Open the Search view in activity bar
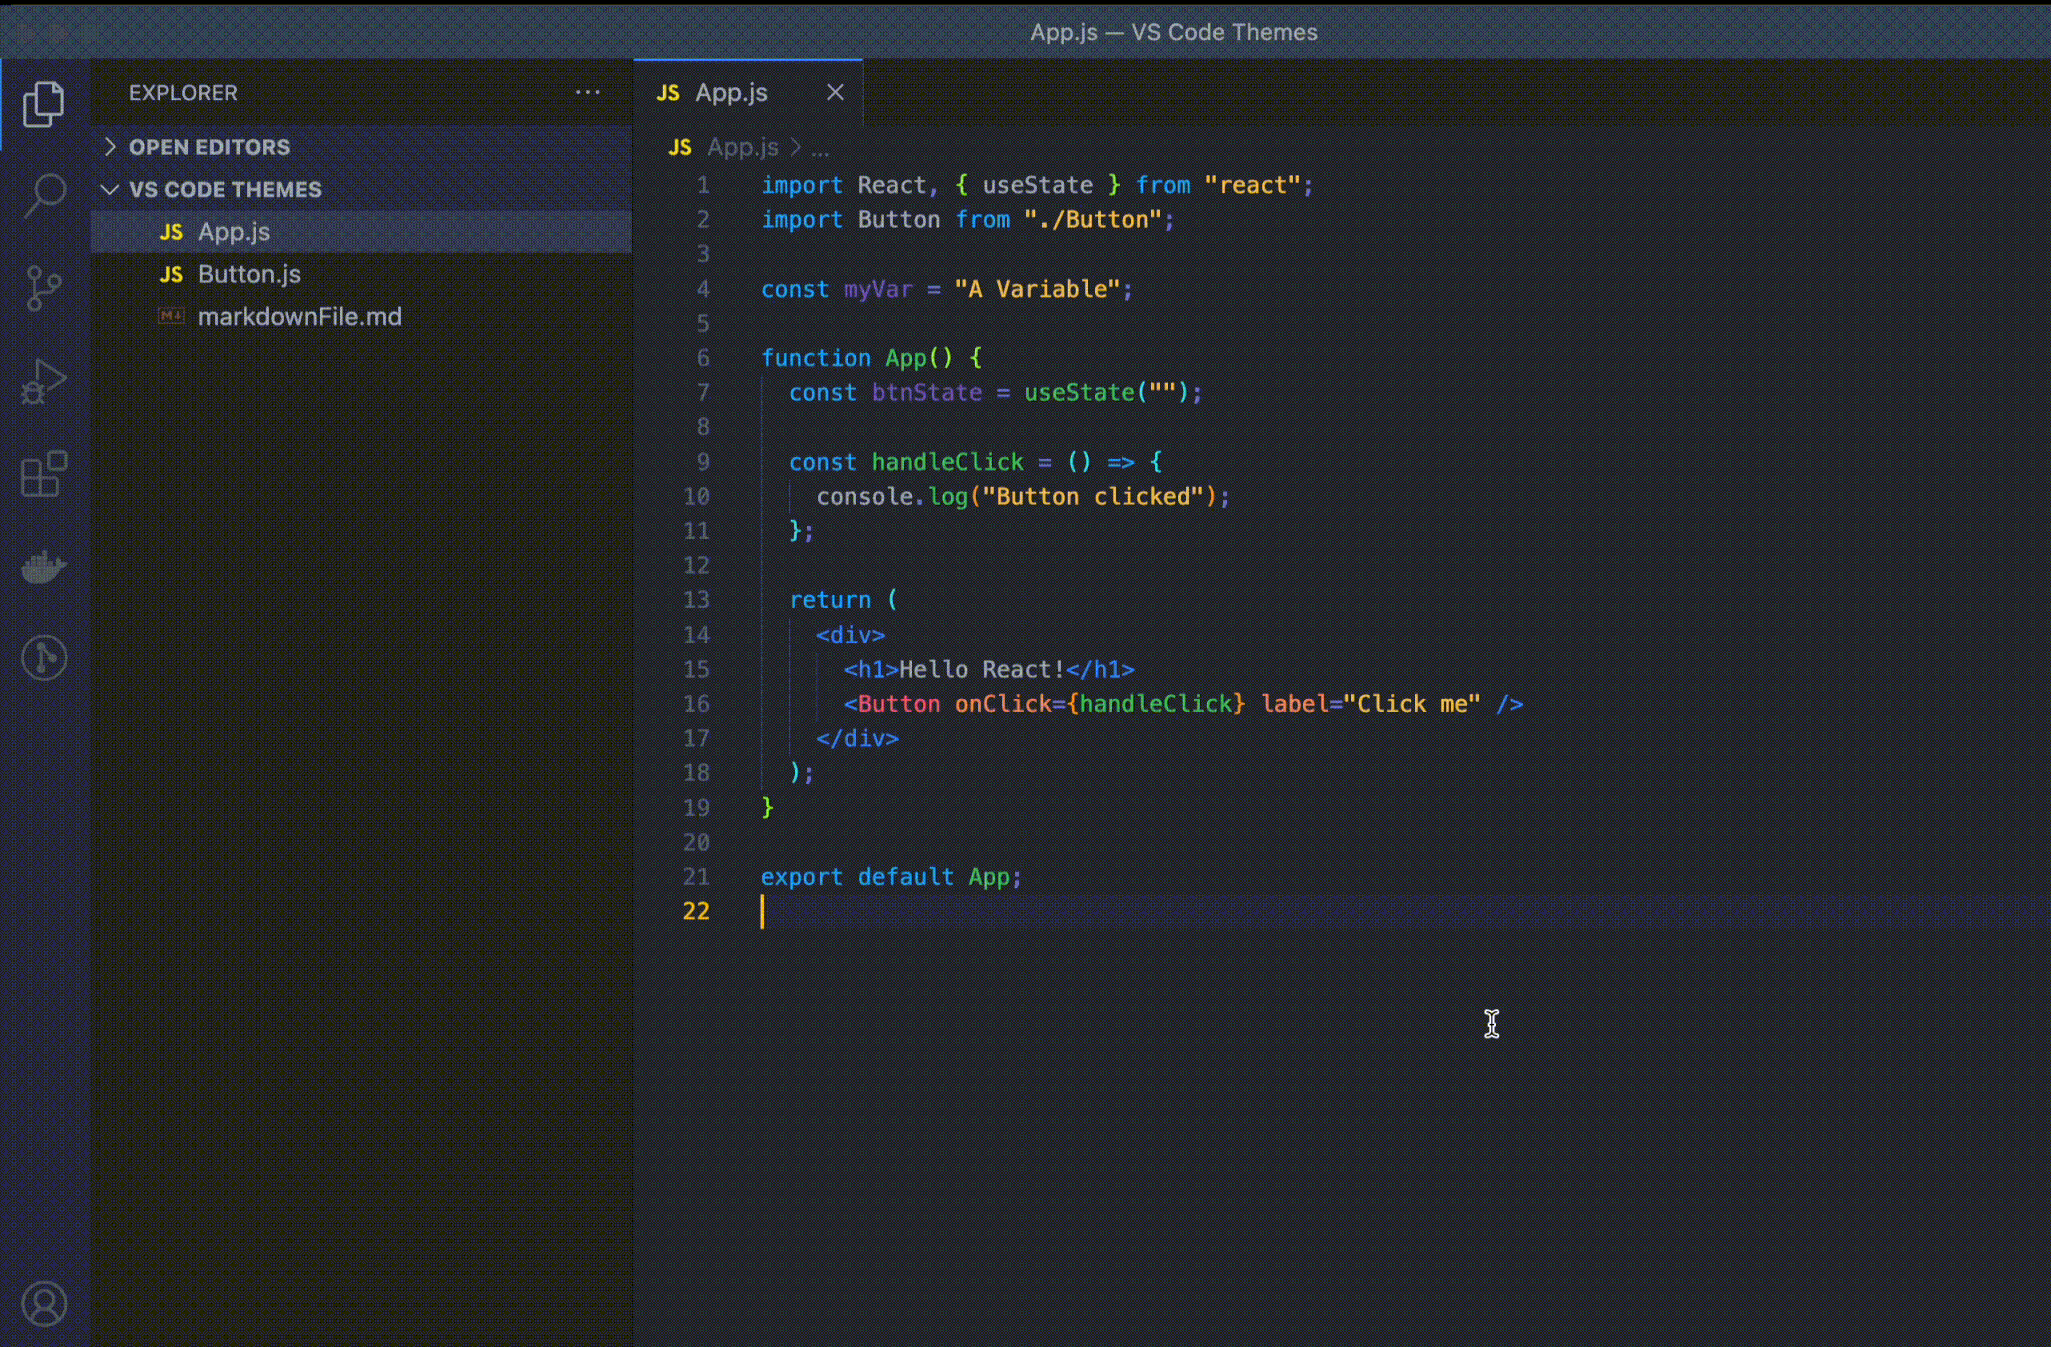 (44, 194)
